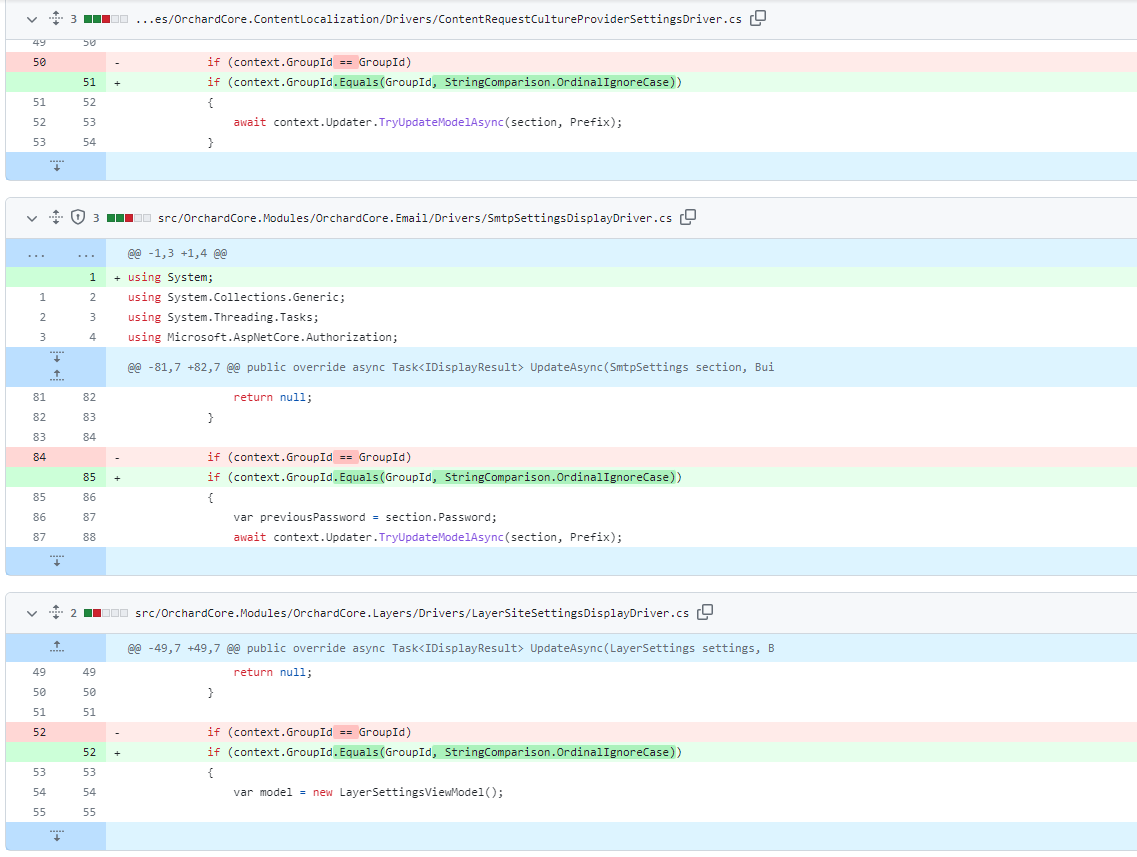Click 'var previousPassword = section.Password;' line
The image size is (1137, 857).
click(x=365, y=518)
